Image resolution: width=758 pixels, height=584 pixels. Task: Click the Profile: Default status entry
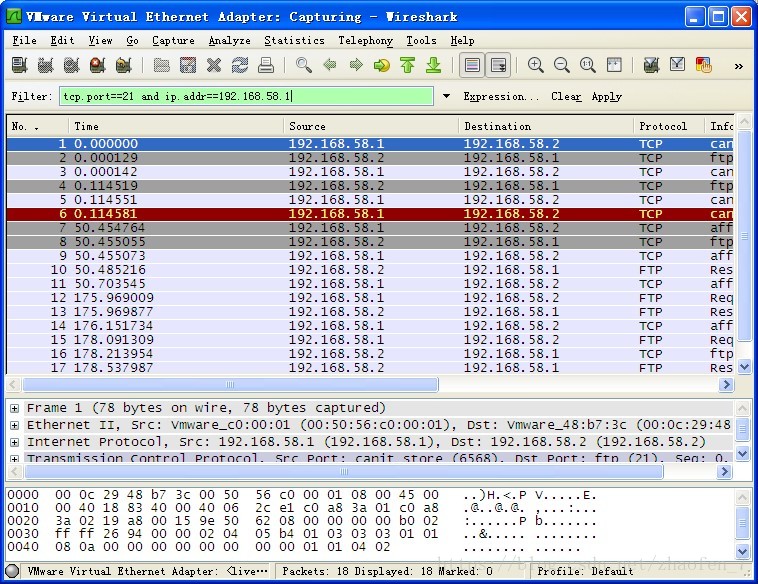pyautogui.click(x=585, y=571)
